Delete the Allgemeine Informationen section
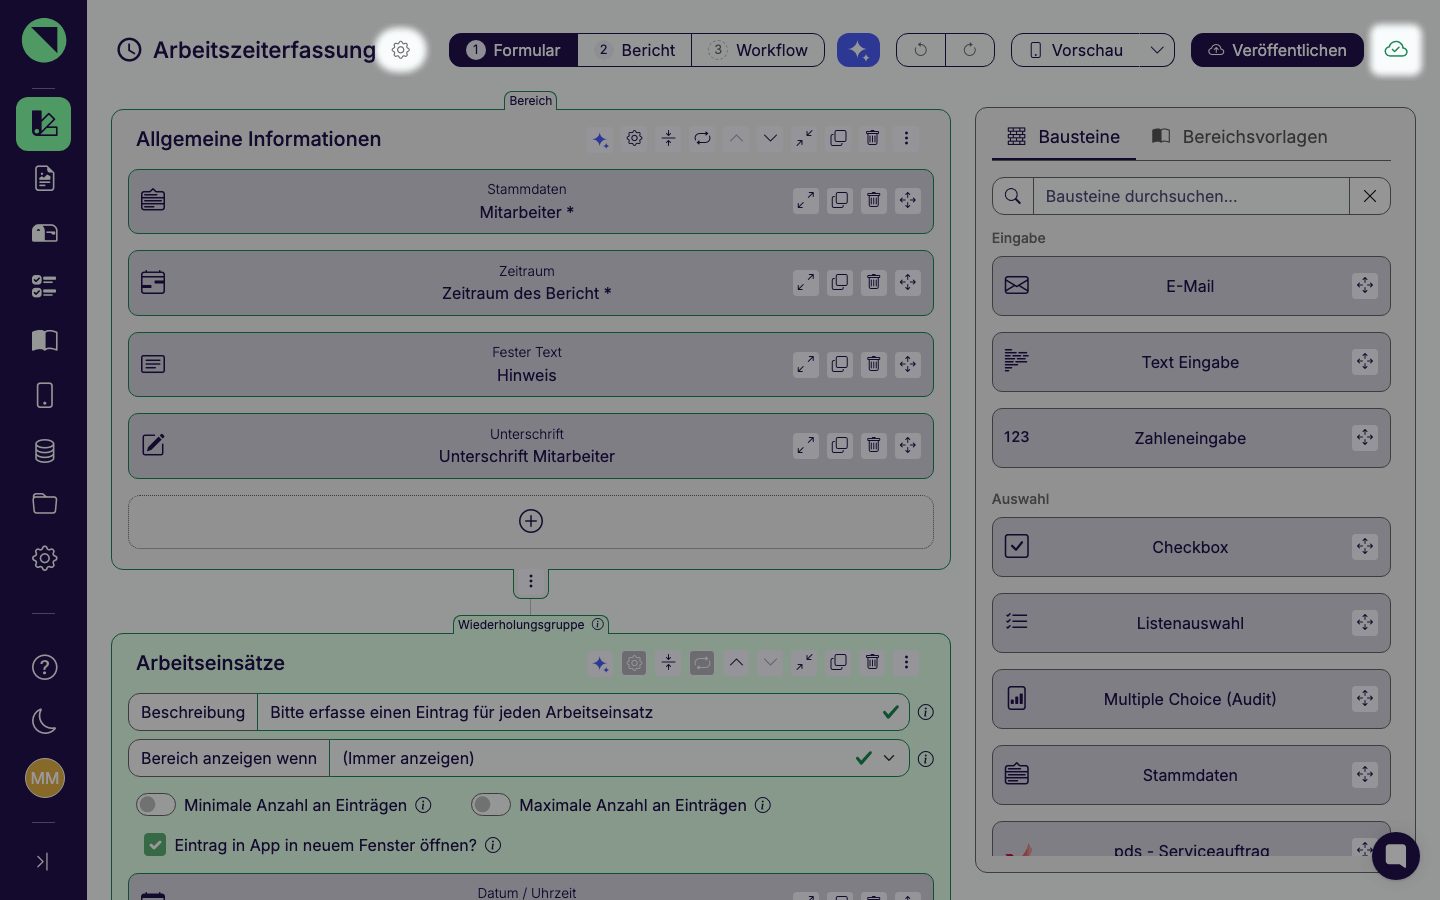The height and width of the screenshot is (900, 1440). (872, 138)
